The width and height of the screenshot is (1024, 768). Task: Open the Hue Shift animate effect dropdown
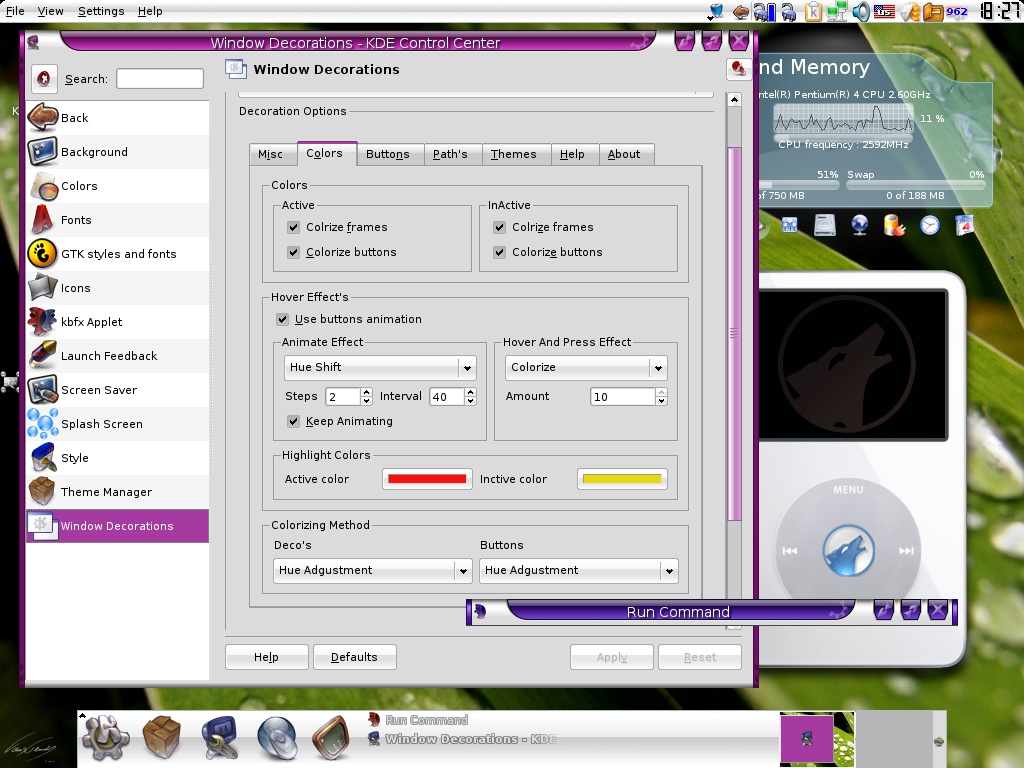[x=380, y=368]
